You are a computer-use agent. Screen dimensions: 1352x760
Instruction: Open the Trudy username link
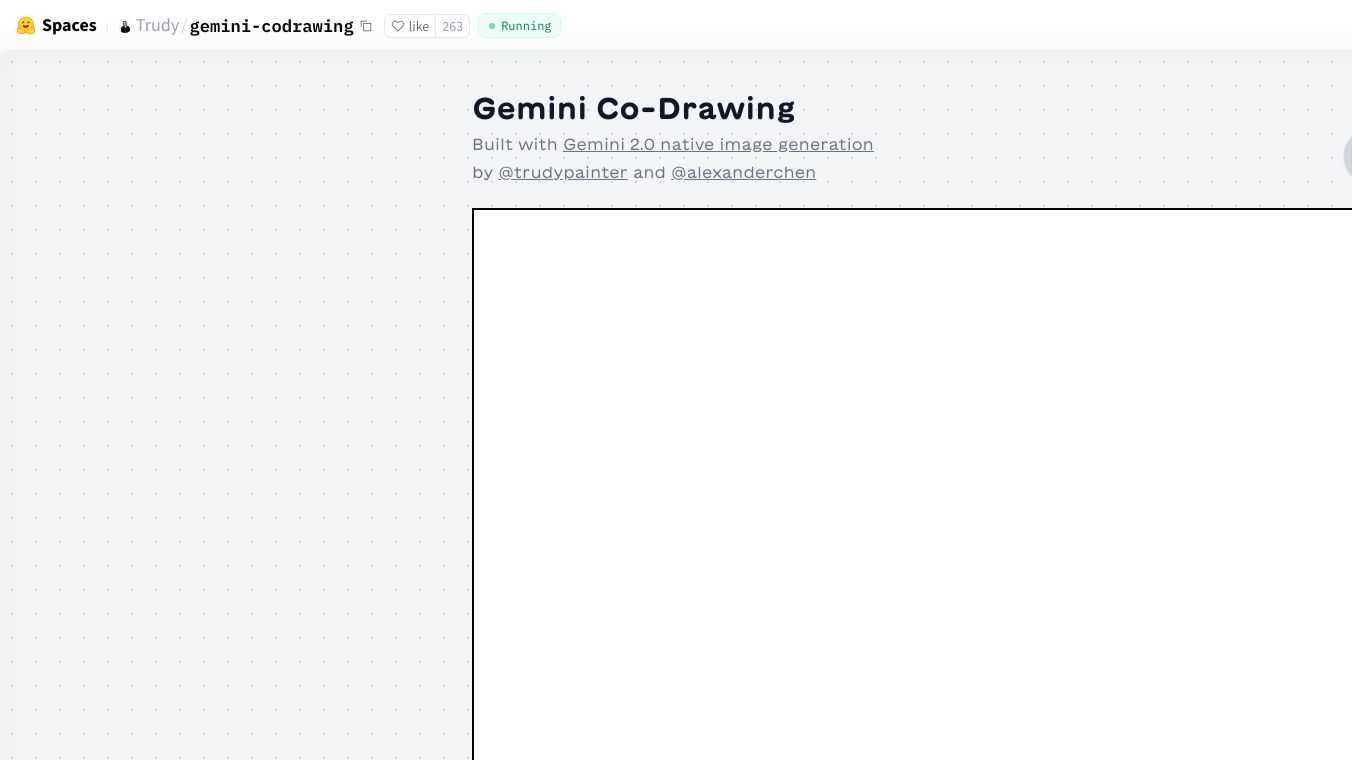tap(157, 26)
